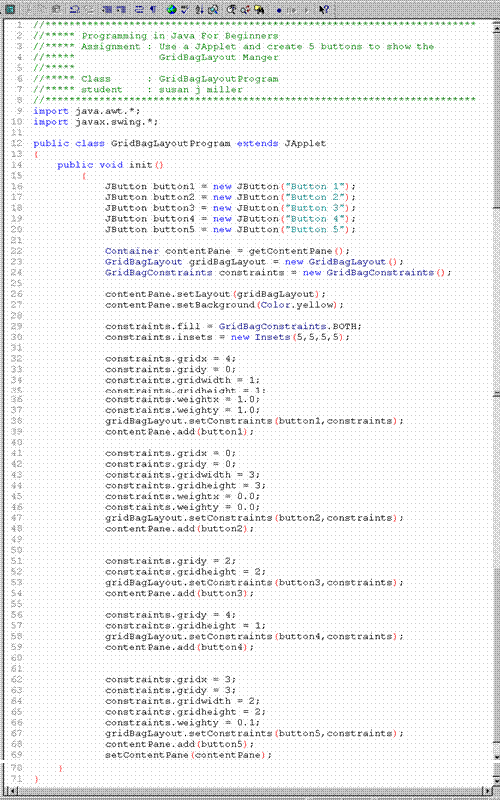This screenshot has width=500, height=800.
Task: Click the greyed-out Copy icon
Action: pos(42,9)
